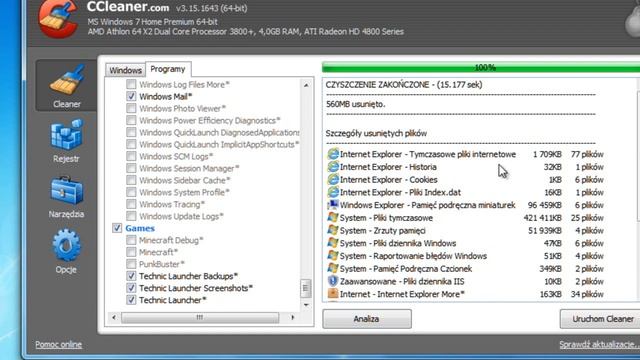
Task: Select the Minecraft* list entry label
Action: tap(158, 252)
